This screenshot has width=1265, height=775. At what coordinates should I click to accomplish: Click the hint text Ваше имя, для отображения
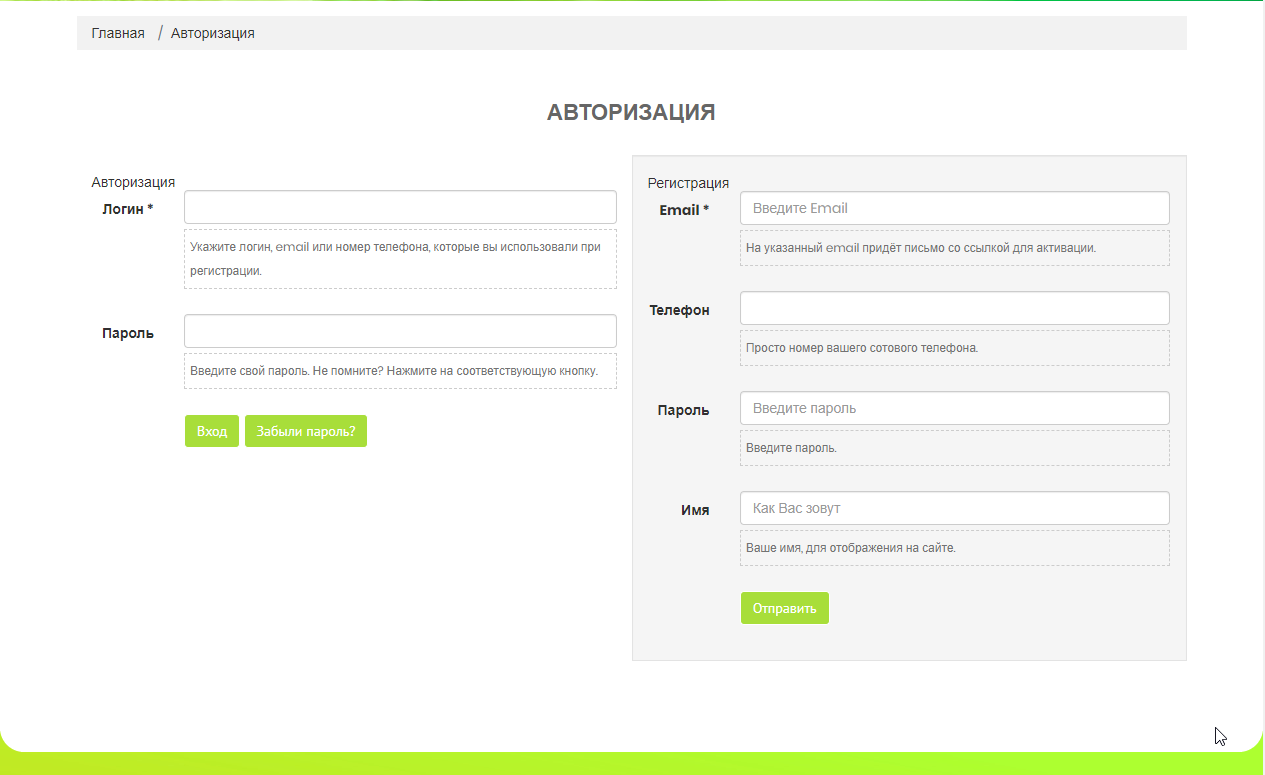(x=850, y=548)
